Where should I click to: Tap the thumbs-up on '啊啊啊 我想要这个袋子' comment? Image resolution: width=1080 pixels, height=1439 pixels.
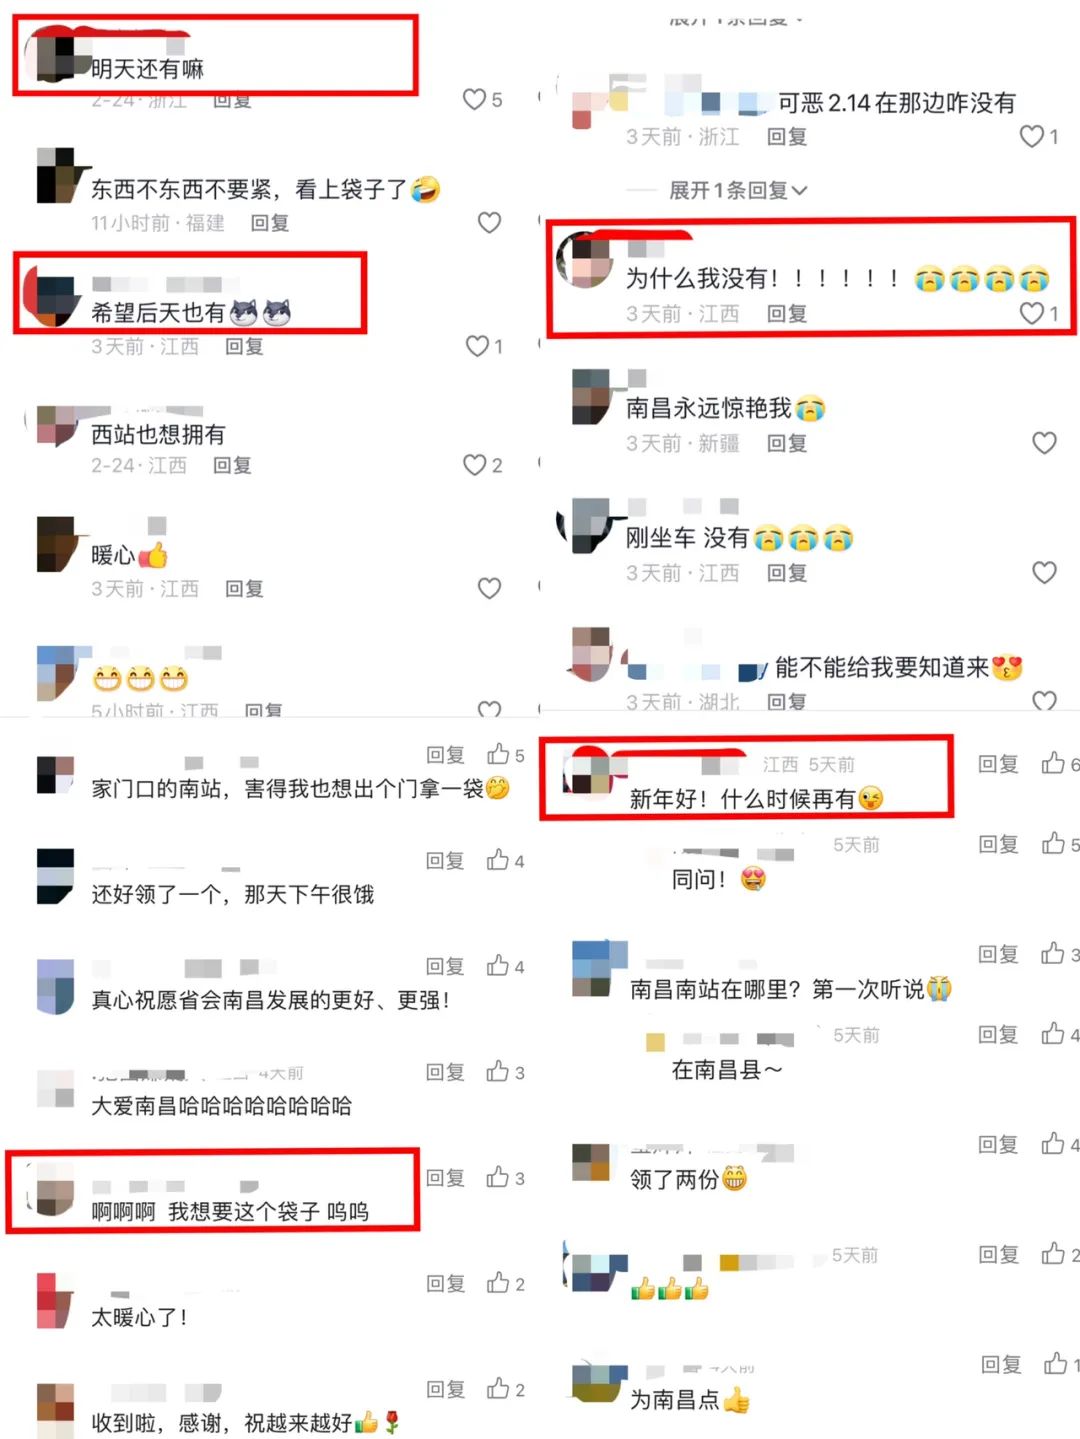[x=498, y=1178]
